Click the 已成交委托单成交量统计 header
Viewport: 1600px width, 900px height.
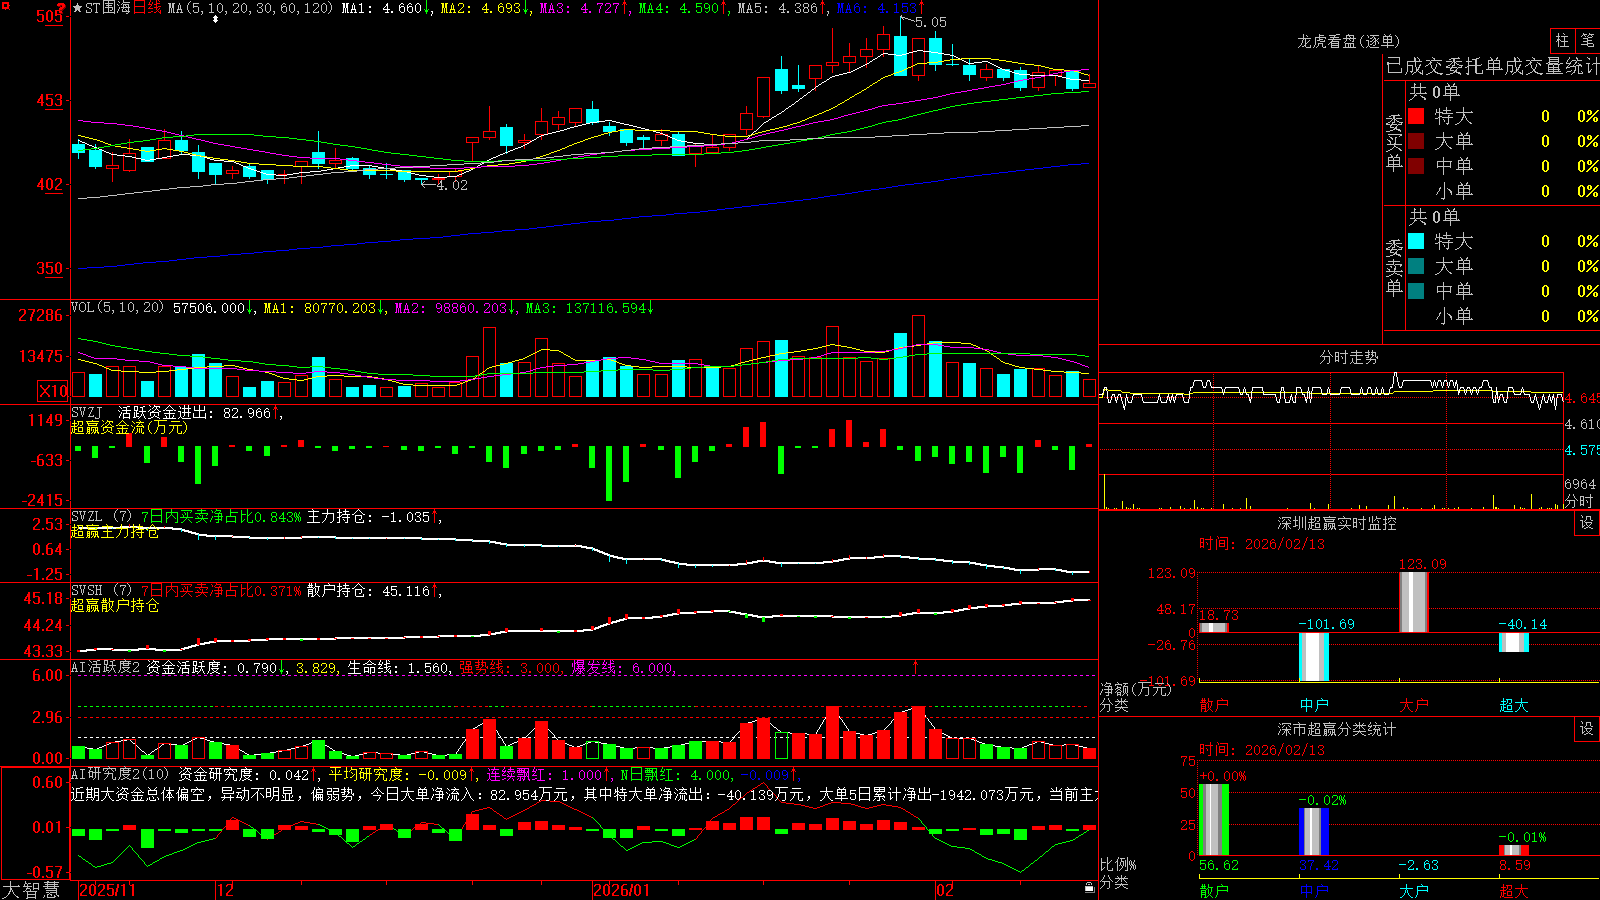(1493, 66)
